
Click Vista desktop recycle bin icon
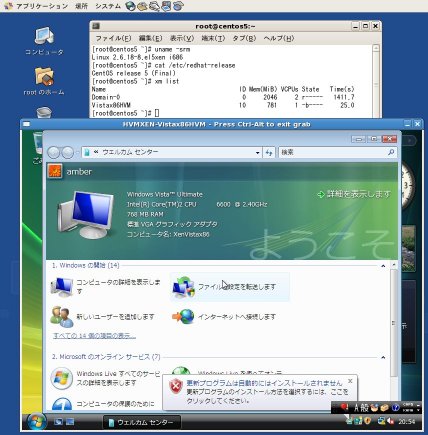pyautogui.click(x=38, y=147)
